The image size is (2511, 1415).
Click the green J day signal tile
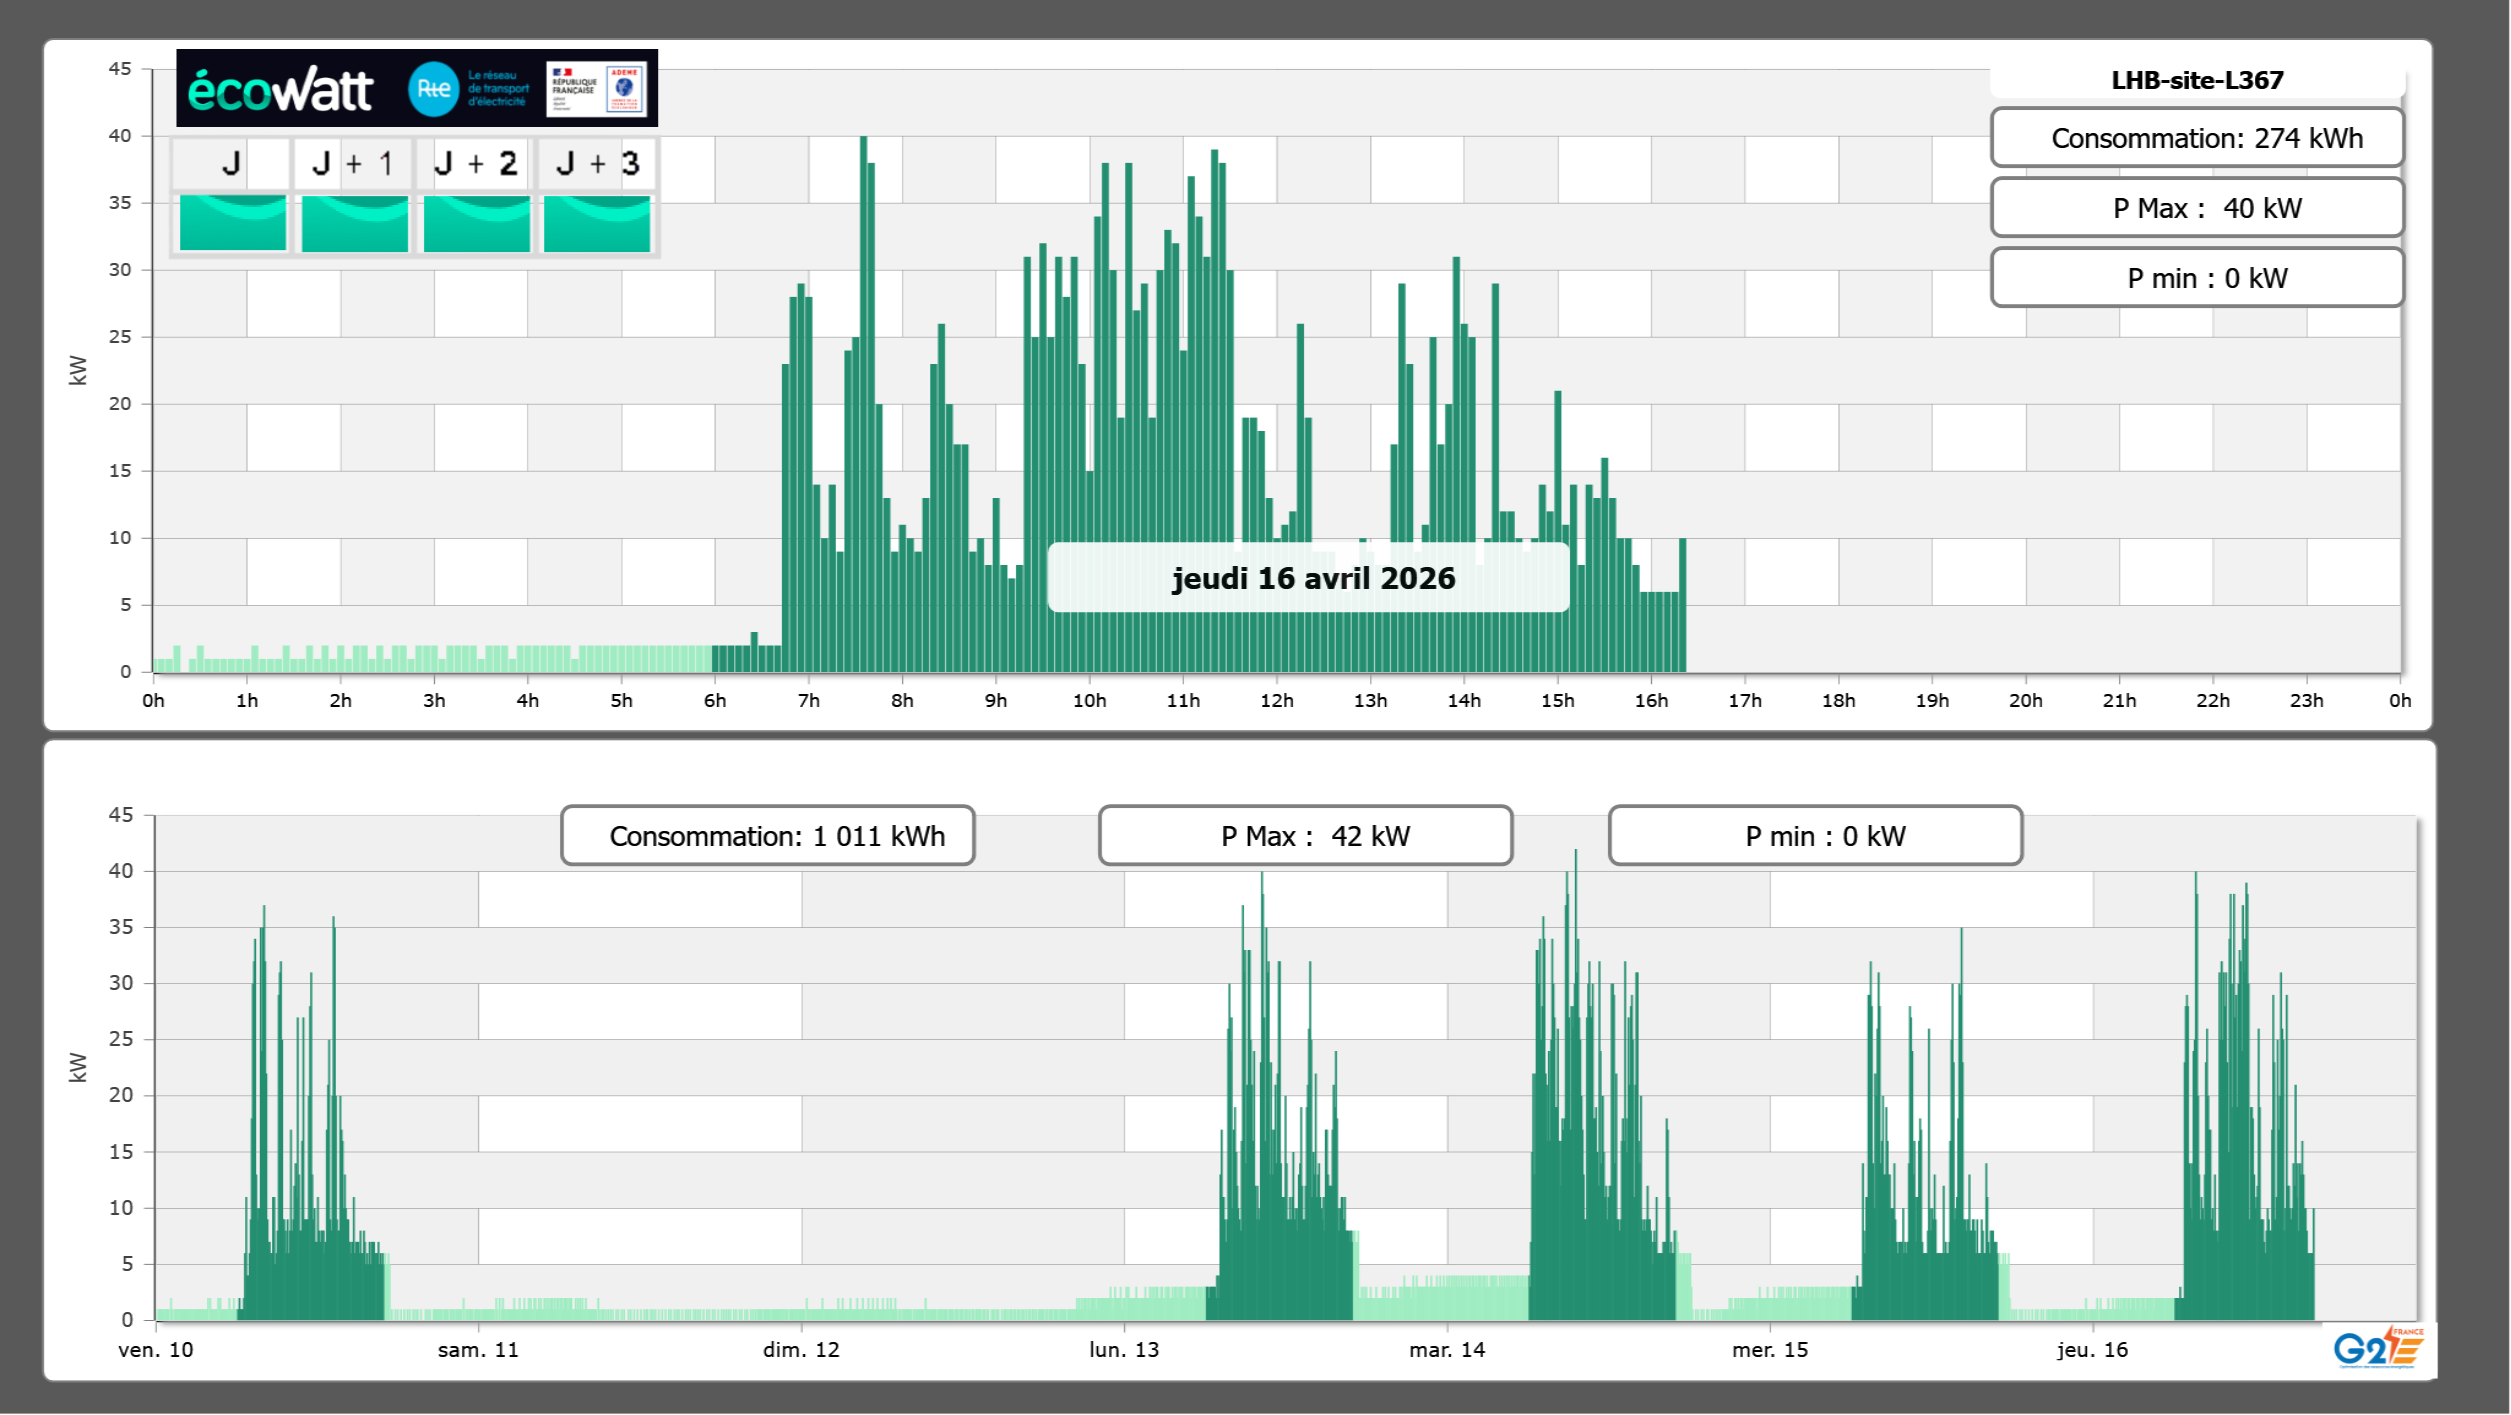coord(233,223)
